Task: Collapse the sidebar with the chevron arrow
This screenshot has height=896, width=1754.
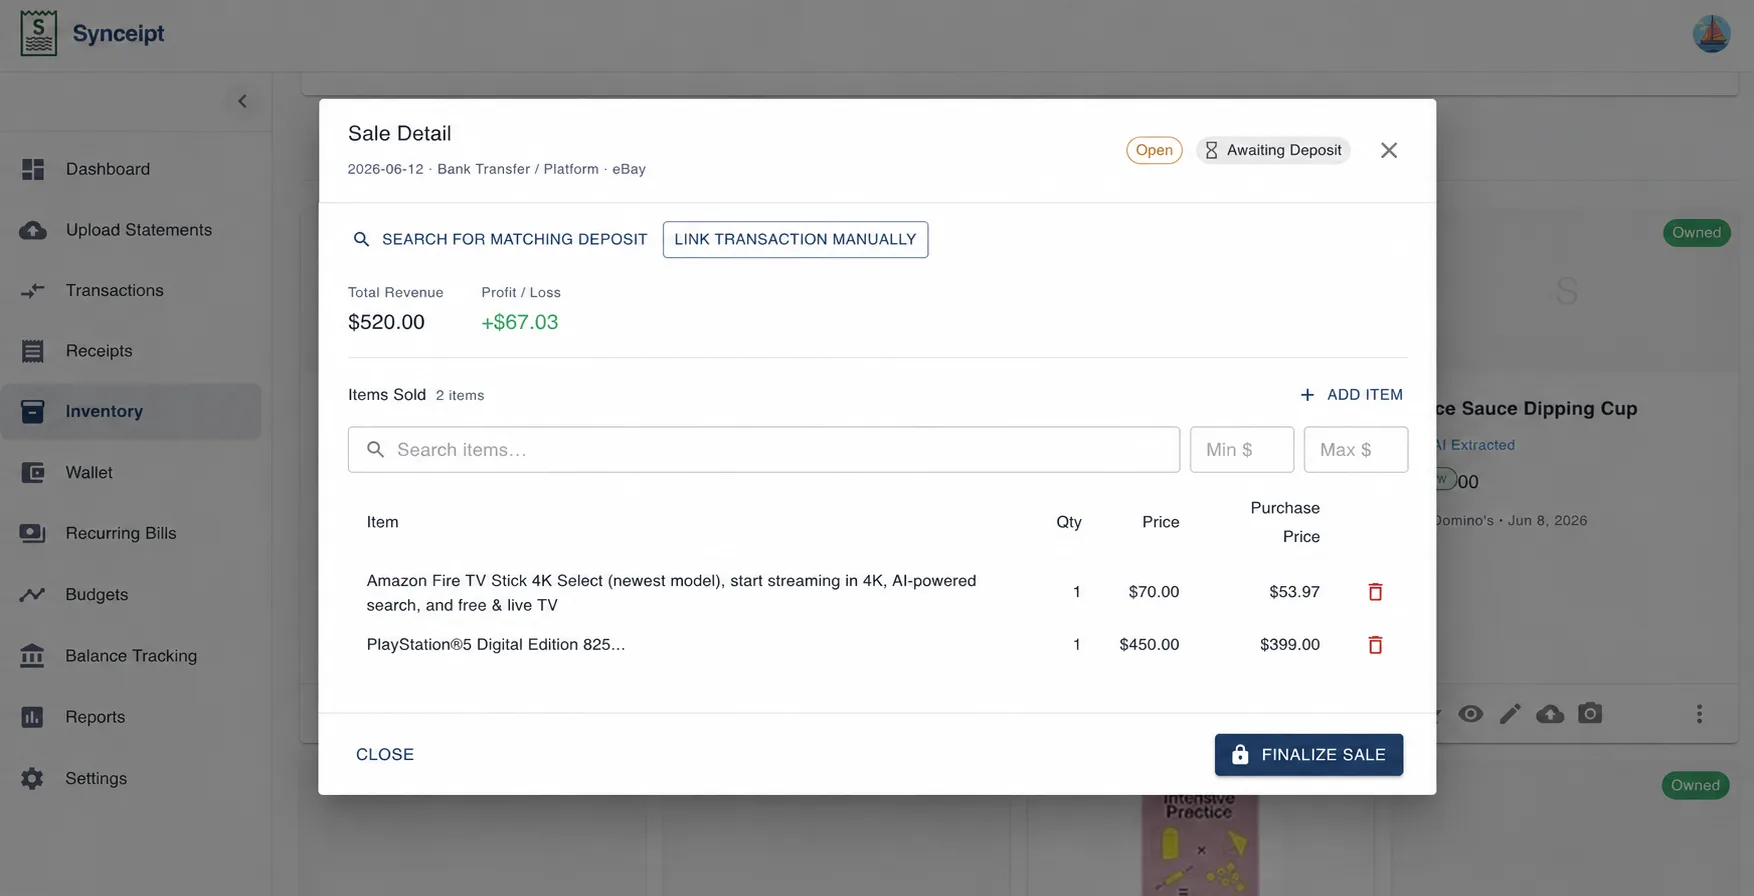Action: pyautogui.click(x=242, y=101)
